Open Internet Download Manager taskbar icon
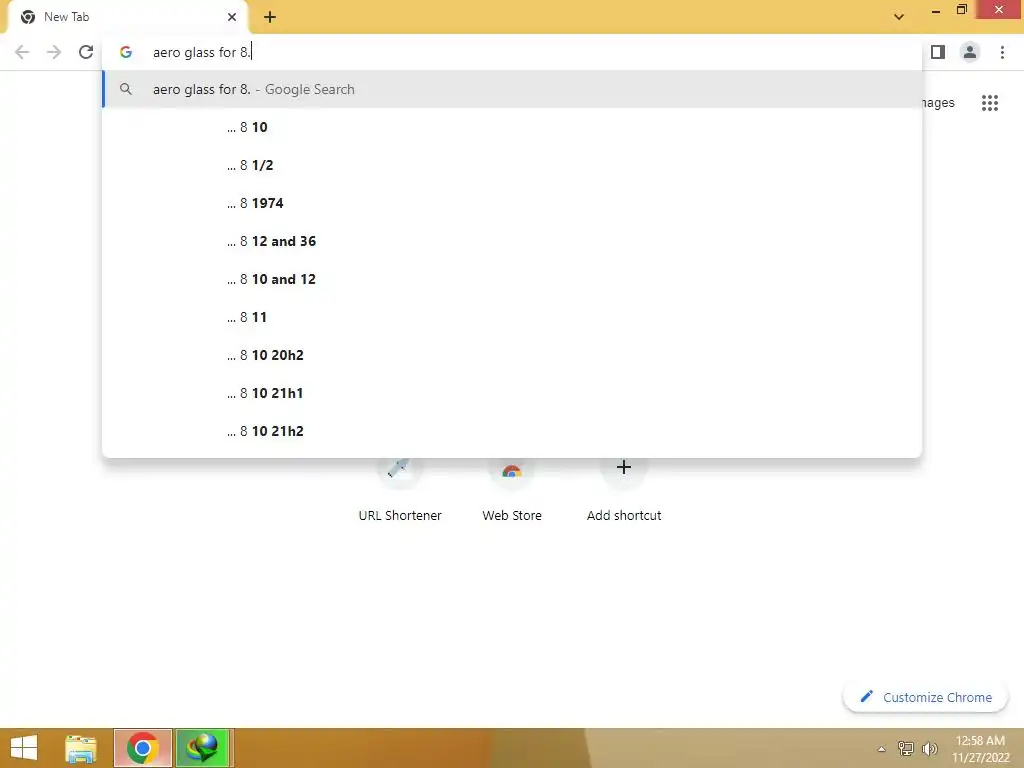Image resolution: width=1024 pixels, height=768 pixels. pyautogui.click(x=202, y=748)
